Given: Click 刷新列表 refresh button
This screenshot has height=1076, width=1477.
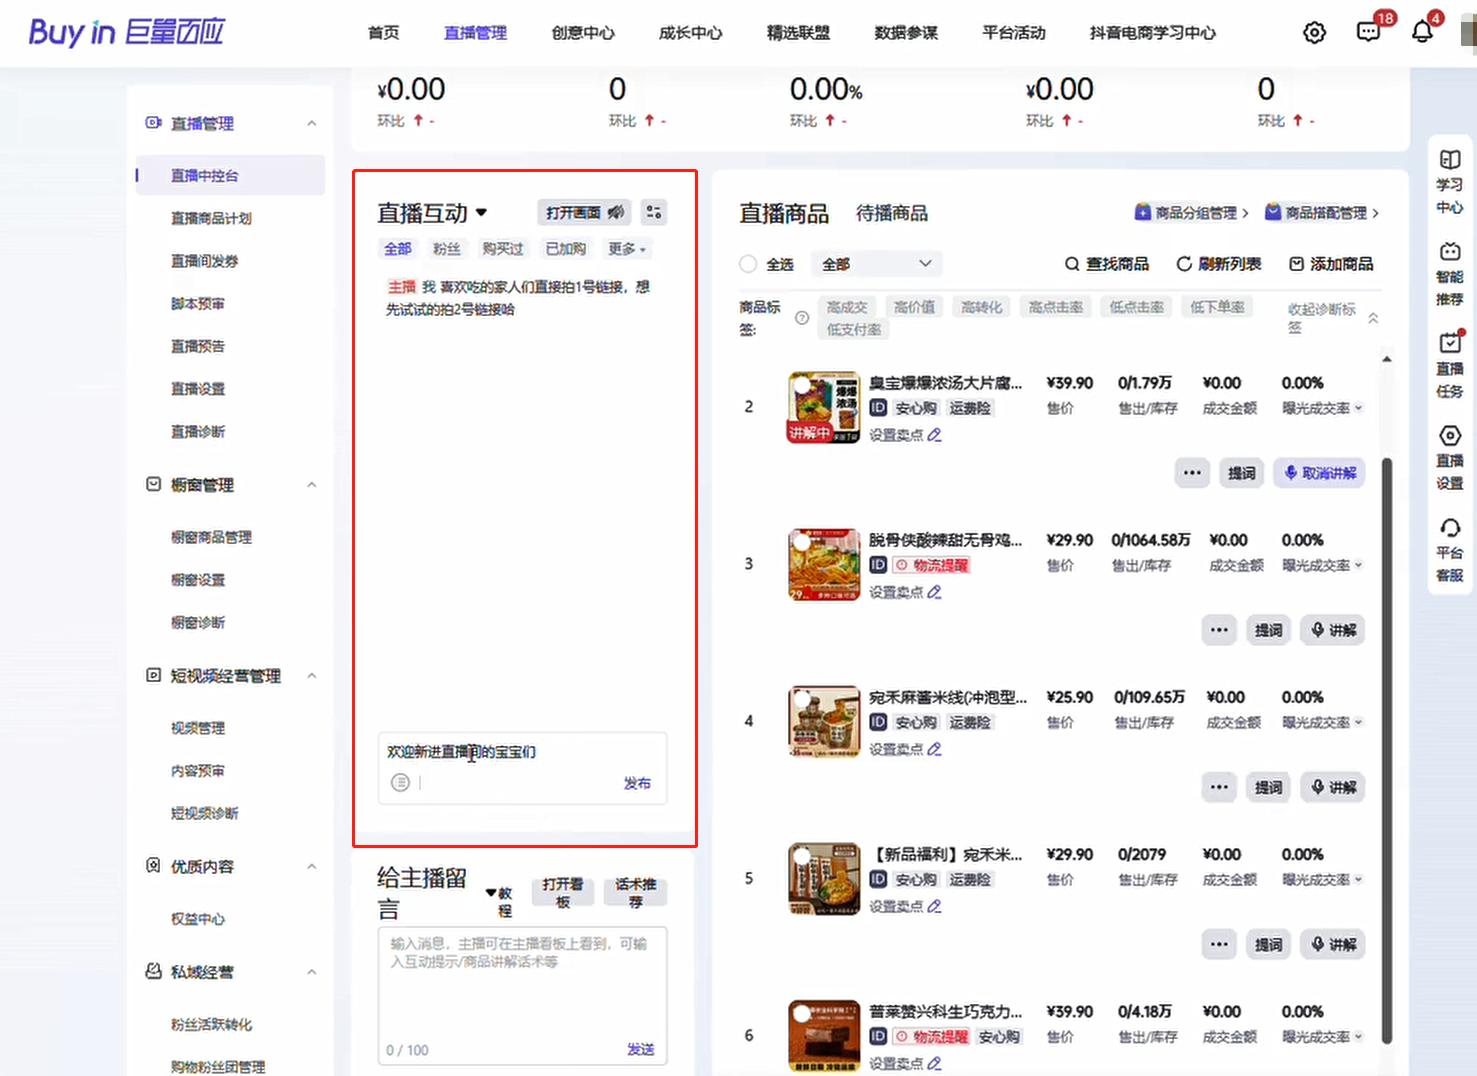Looking at the screenshot, I should (1218, 264).
